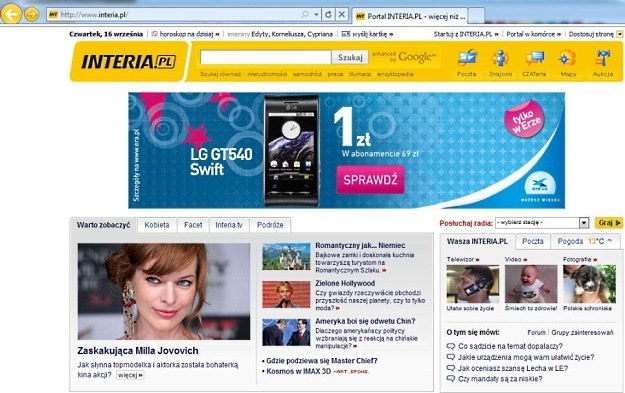Go back with the browser back arrow
The width and height of the screenshot is (625, 393).
(x=11, y=14)
